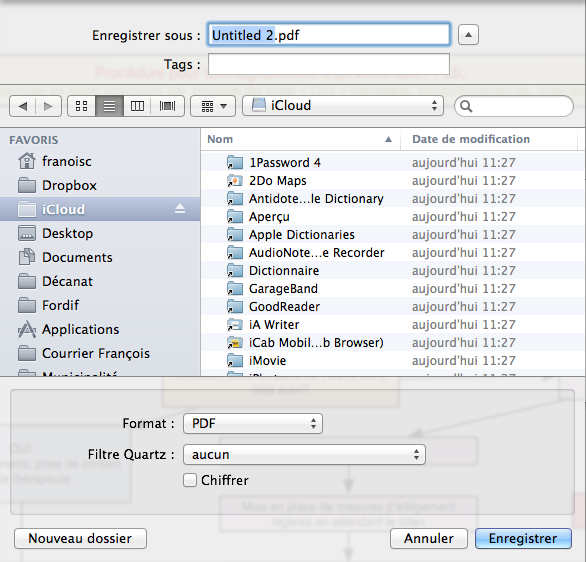Switch to icon view
The width and height of the screenshot is (586, 562).
tap(81, 106)
